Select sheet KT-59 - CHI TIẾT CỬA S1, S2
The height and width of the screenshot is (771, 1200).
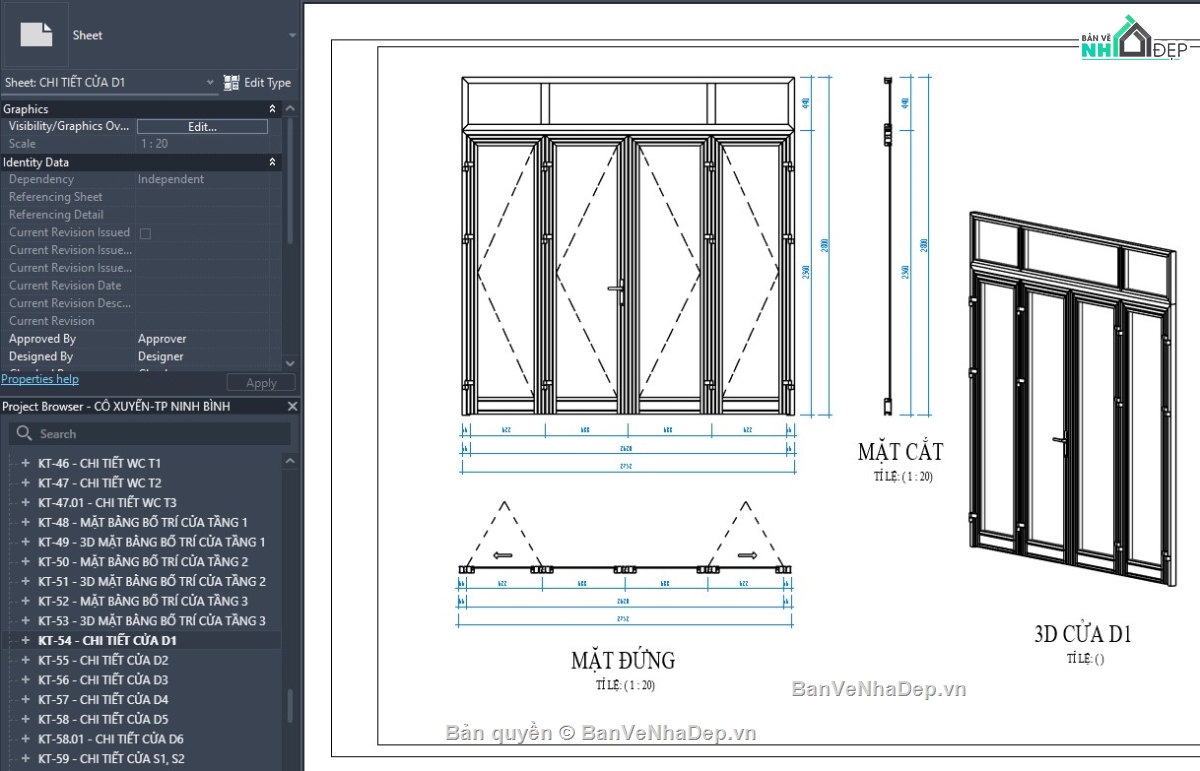111,759
